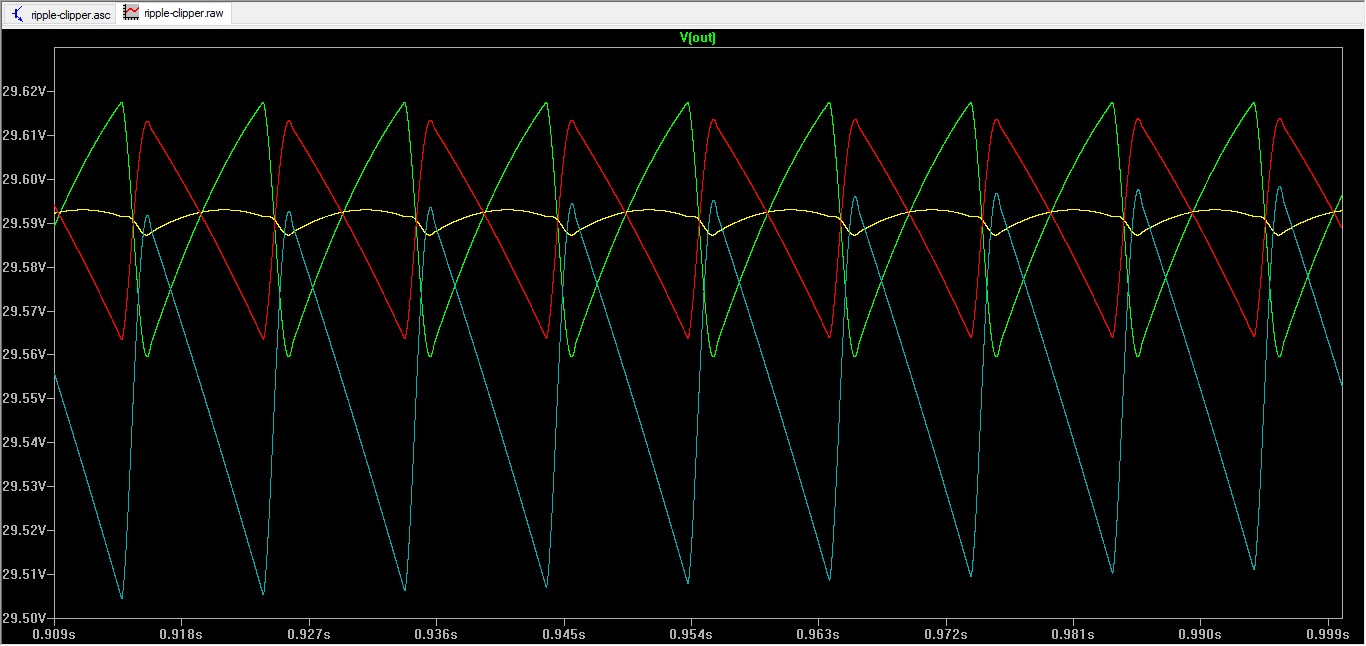Click the 0.990s time axis label
Image resolution: width=1366 pixels, height=646 pixels.
(1201, 635)
